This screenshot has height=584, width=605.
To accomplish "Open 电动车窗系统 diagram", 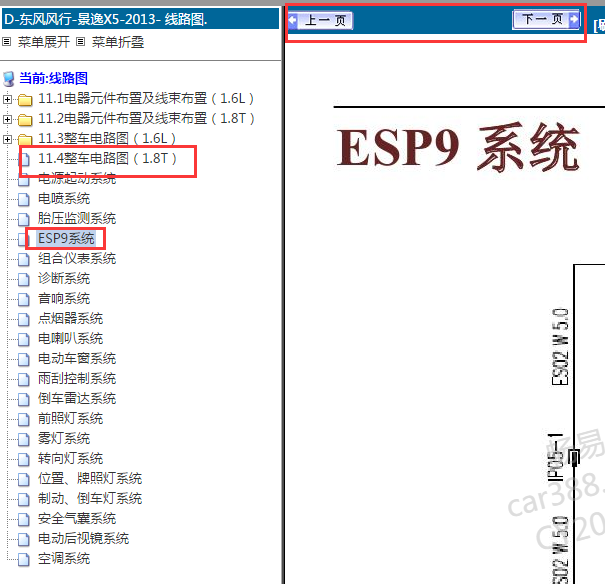I will [77, 359].
